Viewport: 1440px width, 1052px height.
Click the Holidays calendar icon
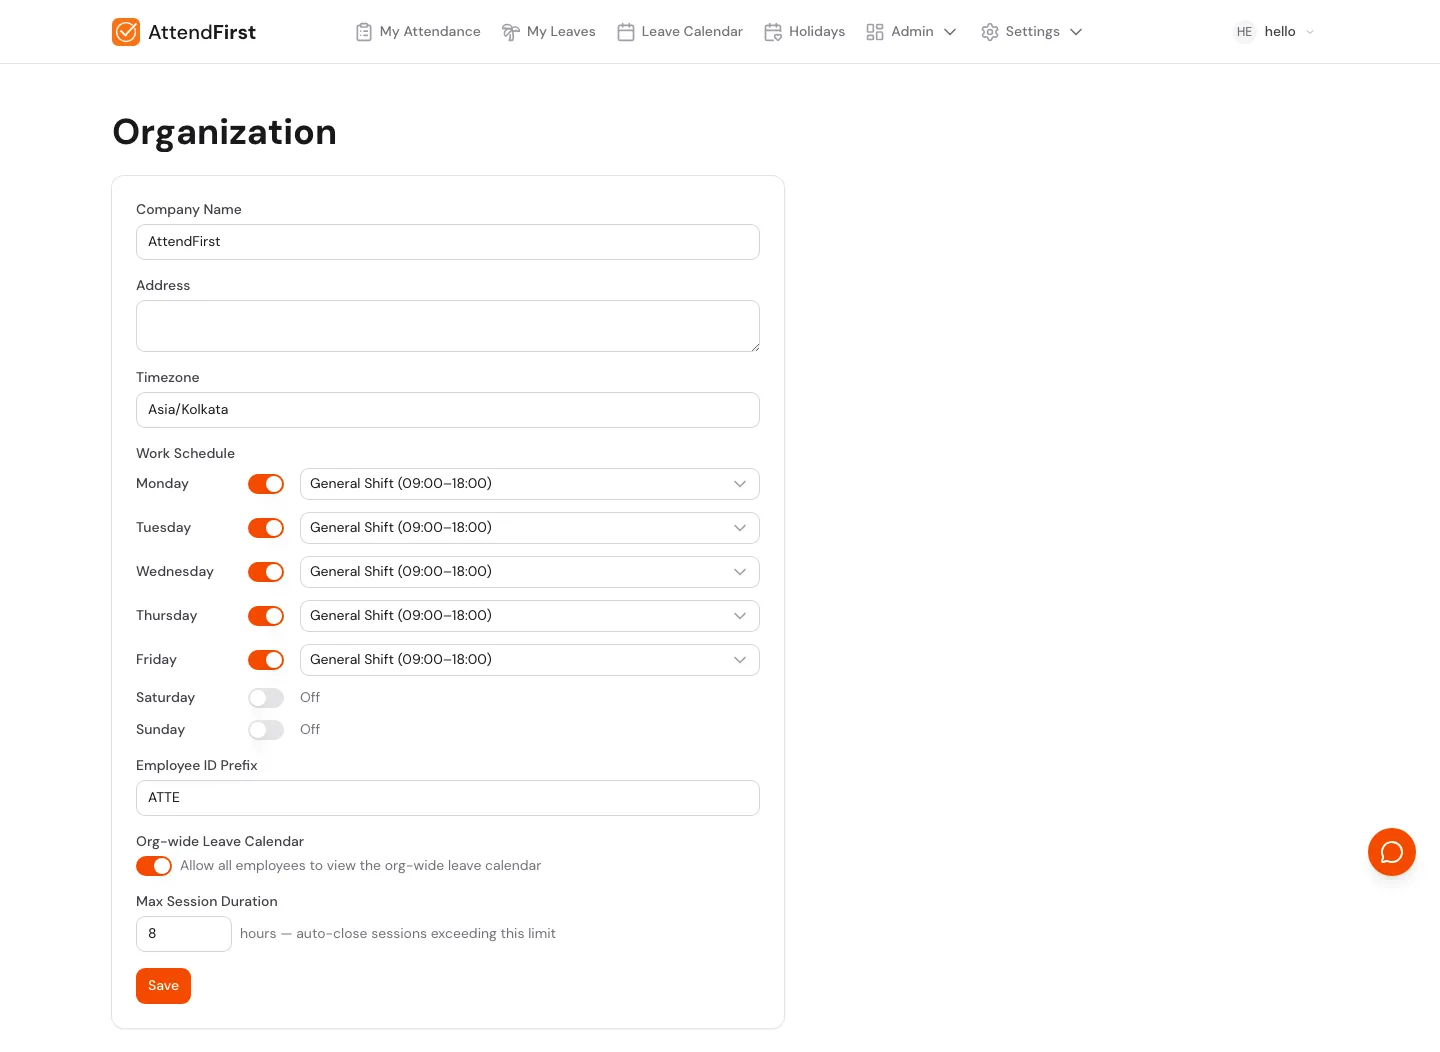773,31
